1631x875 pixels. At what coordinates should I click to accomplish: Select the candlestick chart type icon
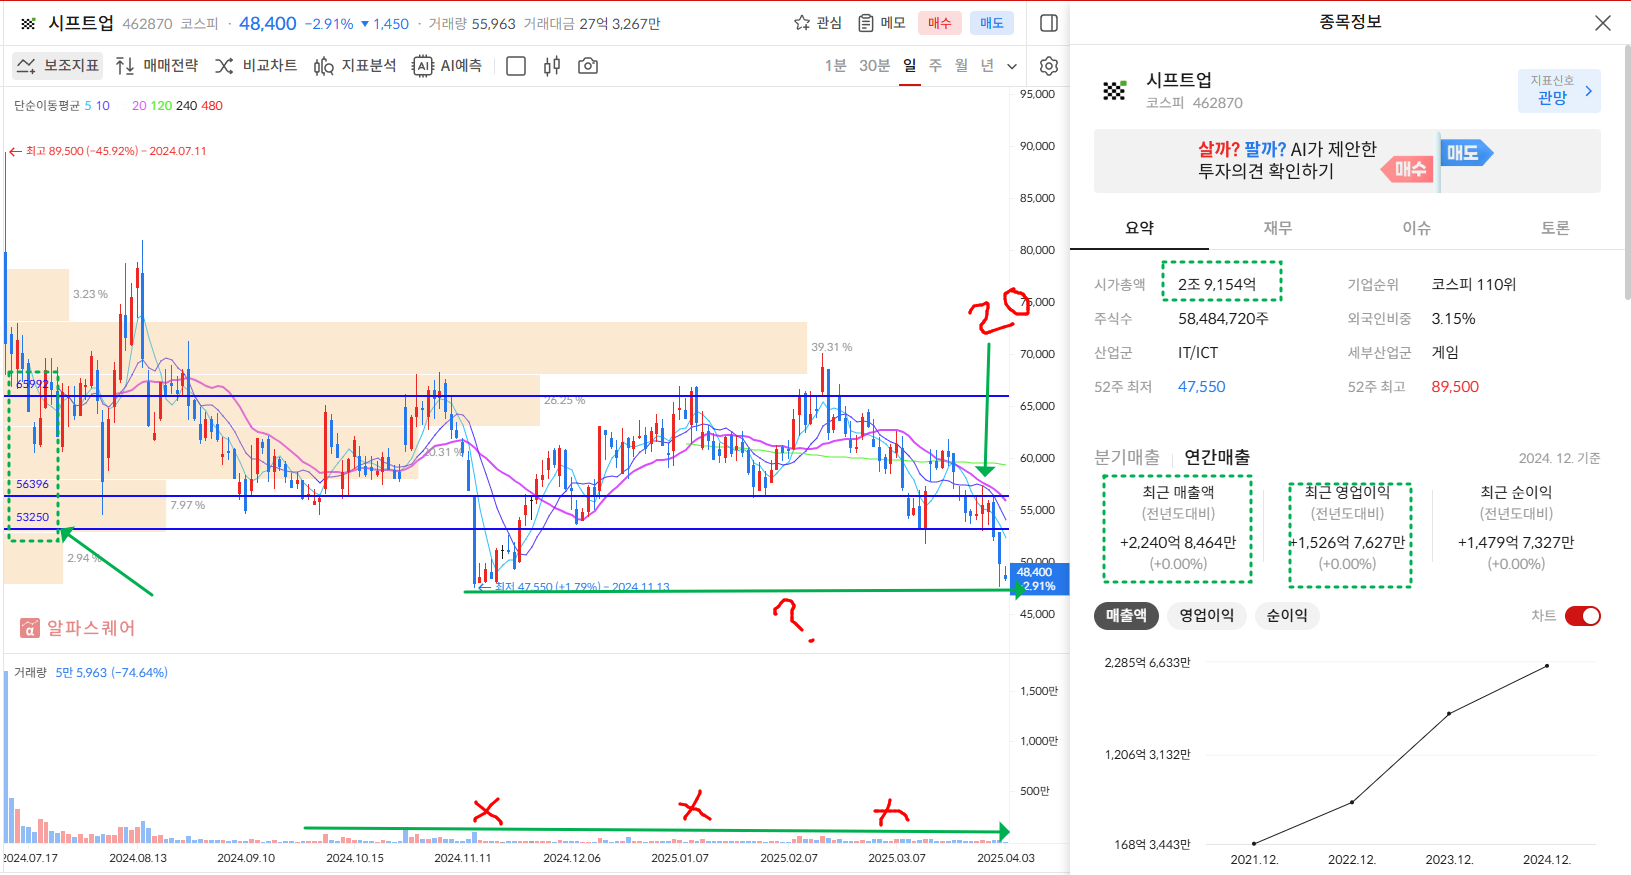click(x=552, y=66)
